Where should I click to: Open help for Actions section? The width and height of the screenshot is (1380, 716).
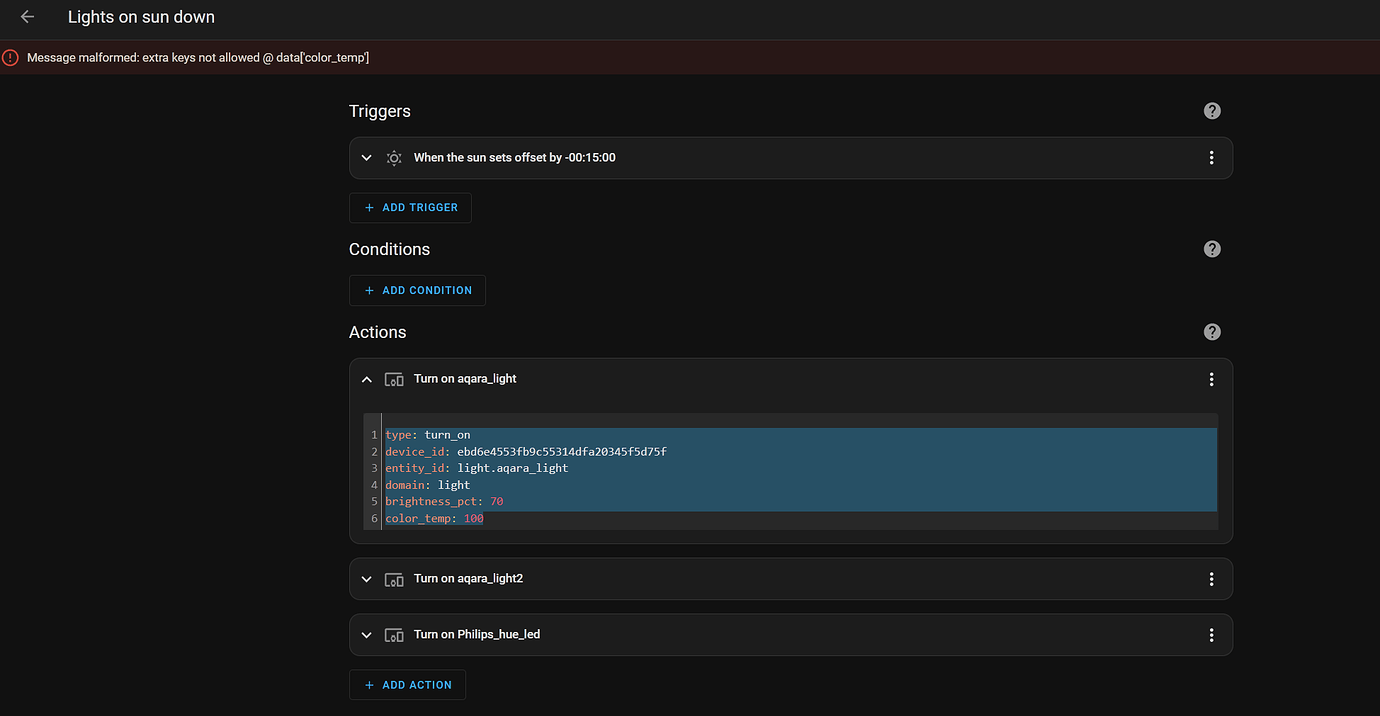coord(1212,332)
